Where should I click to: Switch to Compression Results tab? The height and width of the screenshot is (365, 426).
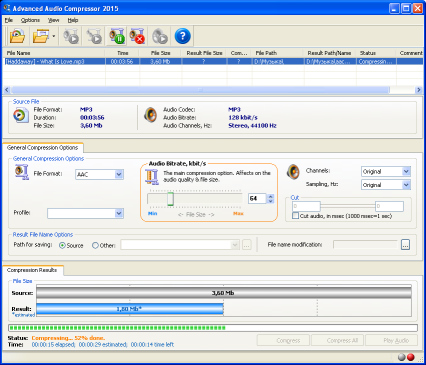pyautogui.click(x=32, y=270)
